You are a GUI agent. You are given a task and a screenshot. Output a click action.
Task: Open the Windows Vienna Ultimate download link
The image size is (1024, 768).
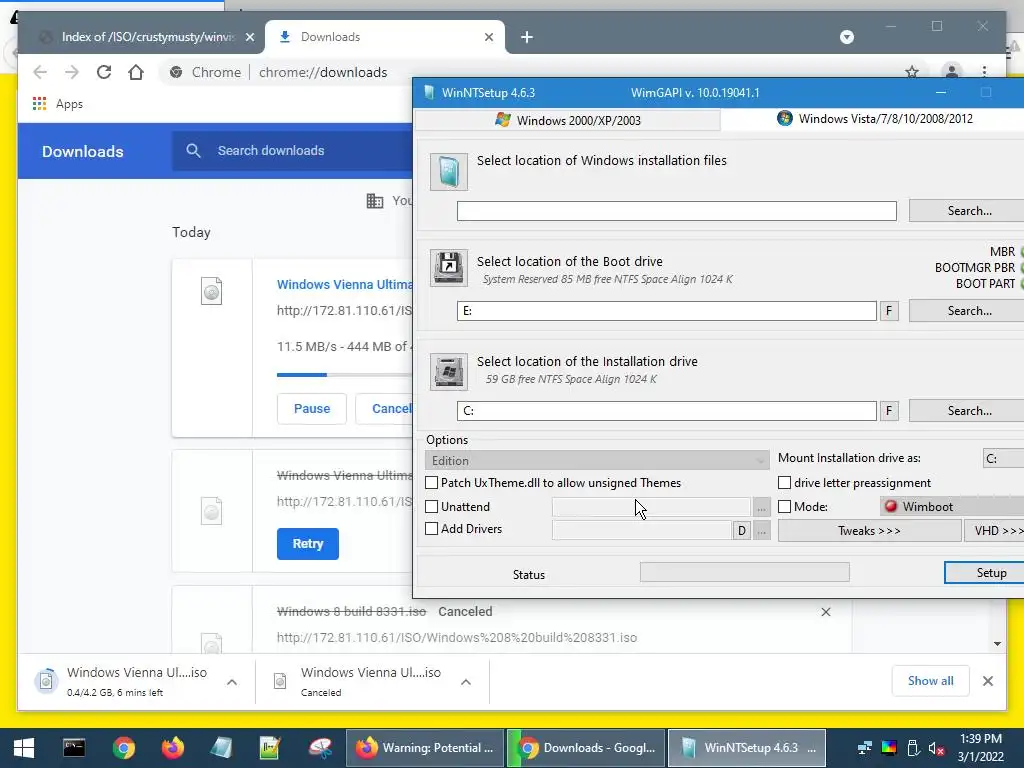coord(345,285)
